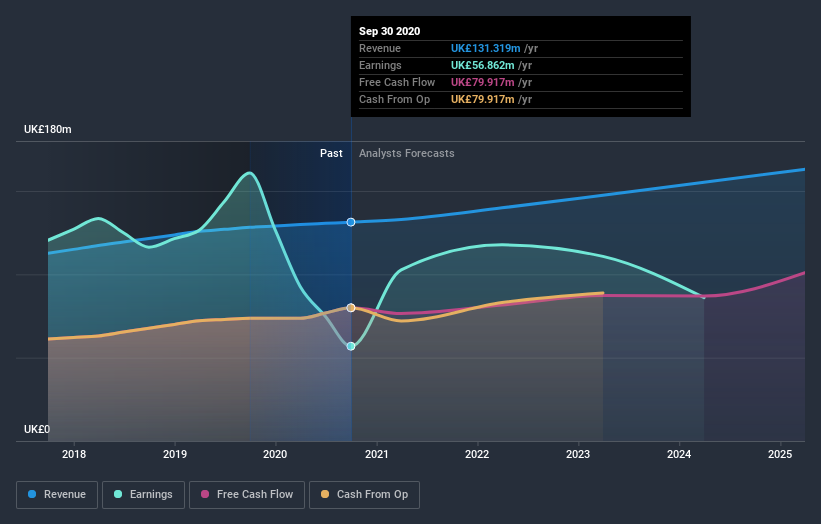Click the orange UK£79.917m Cash From Op value
The image size is (821, 524).
pos(482,99)
